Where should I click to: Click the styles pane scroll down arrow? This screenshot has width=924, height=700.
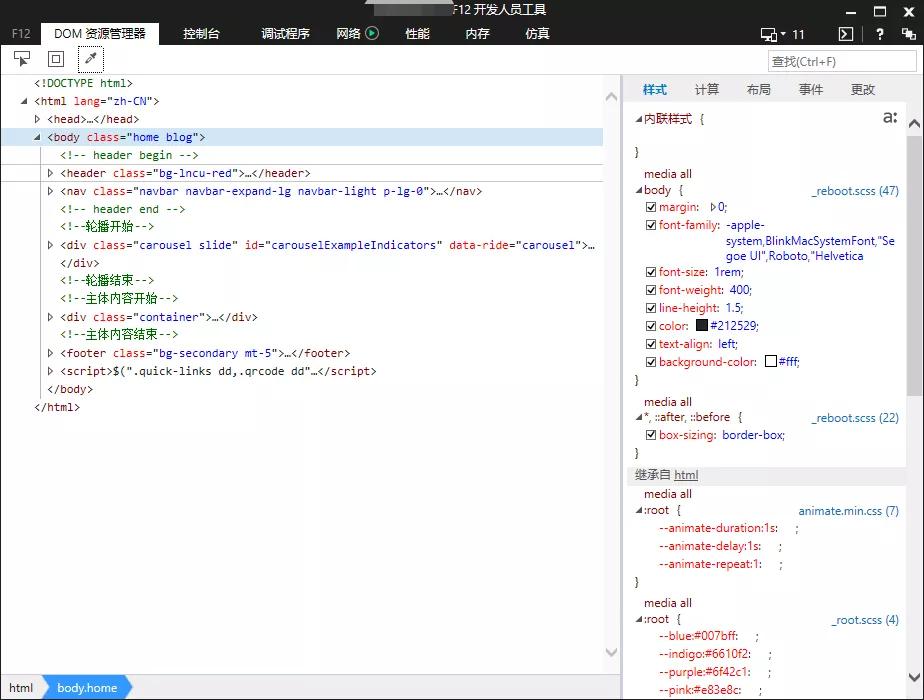tap(914, 677)
